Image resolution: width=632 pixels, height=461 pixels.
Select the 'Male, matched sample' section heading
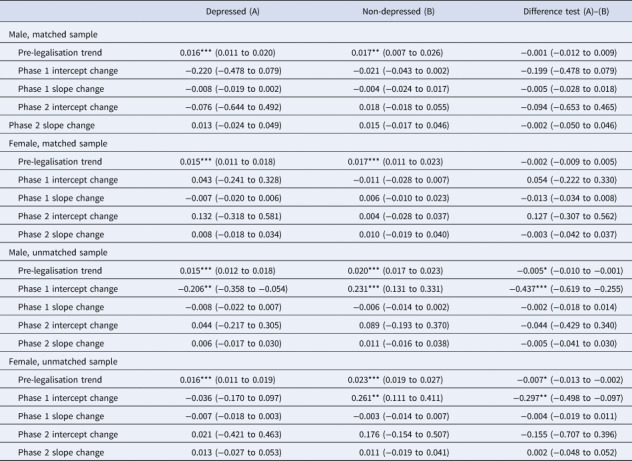tap(53, 34)
